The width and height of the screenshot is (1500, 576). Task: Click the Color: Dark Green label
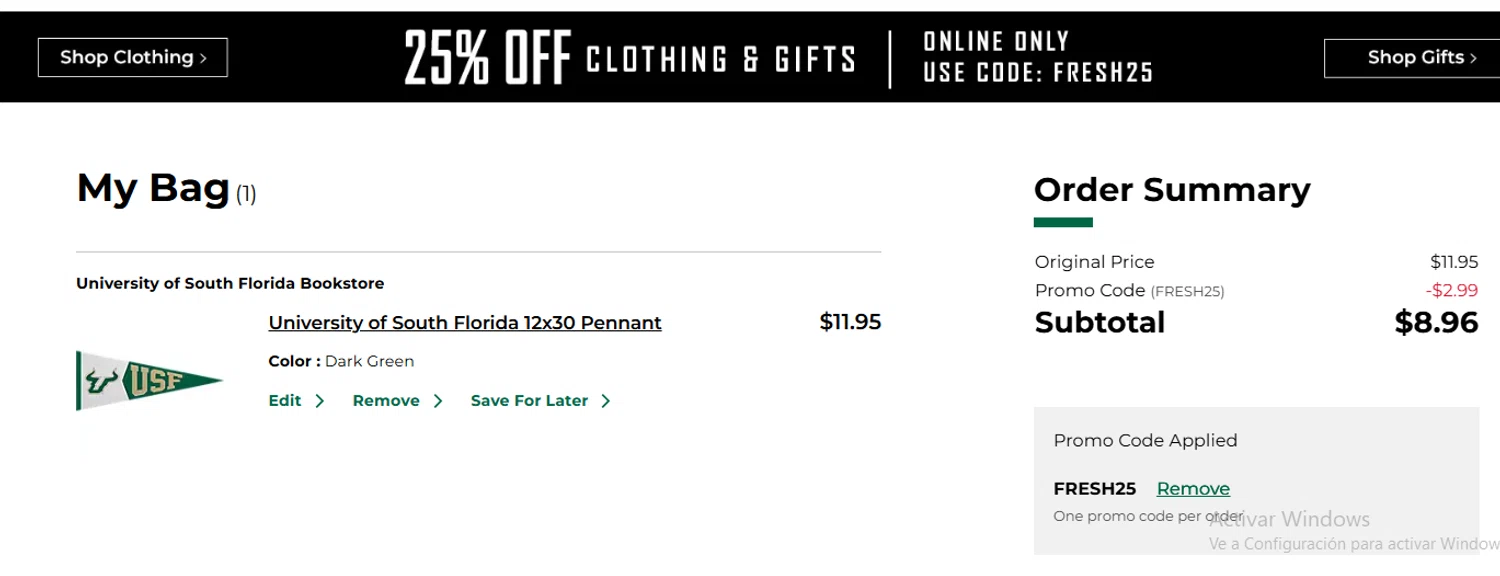click(x=341, y=361)
